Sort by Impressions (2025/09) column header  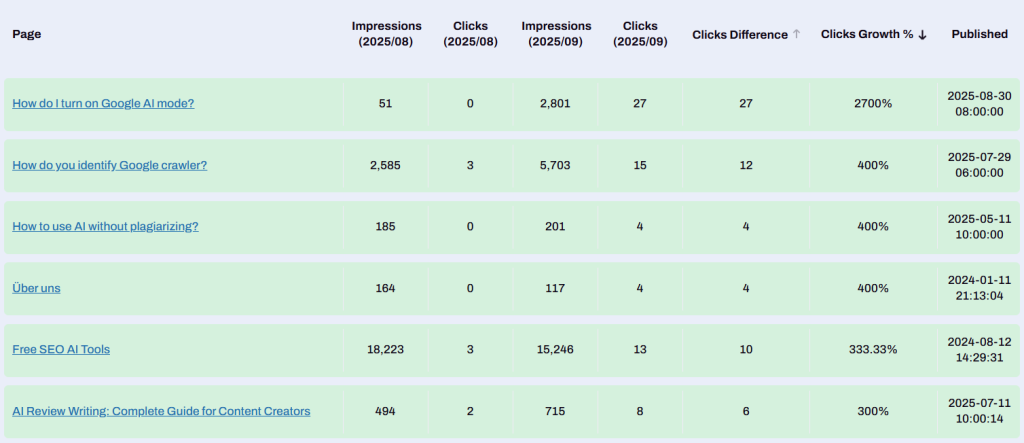point(556,33)
